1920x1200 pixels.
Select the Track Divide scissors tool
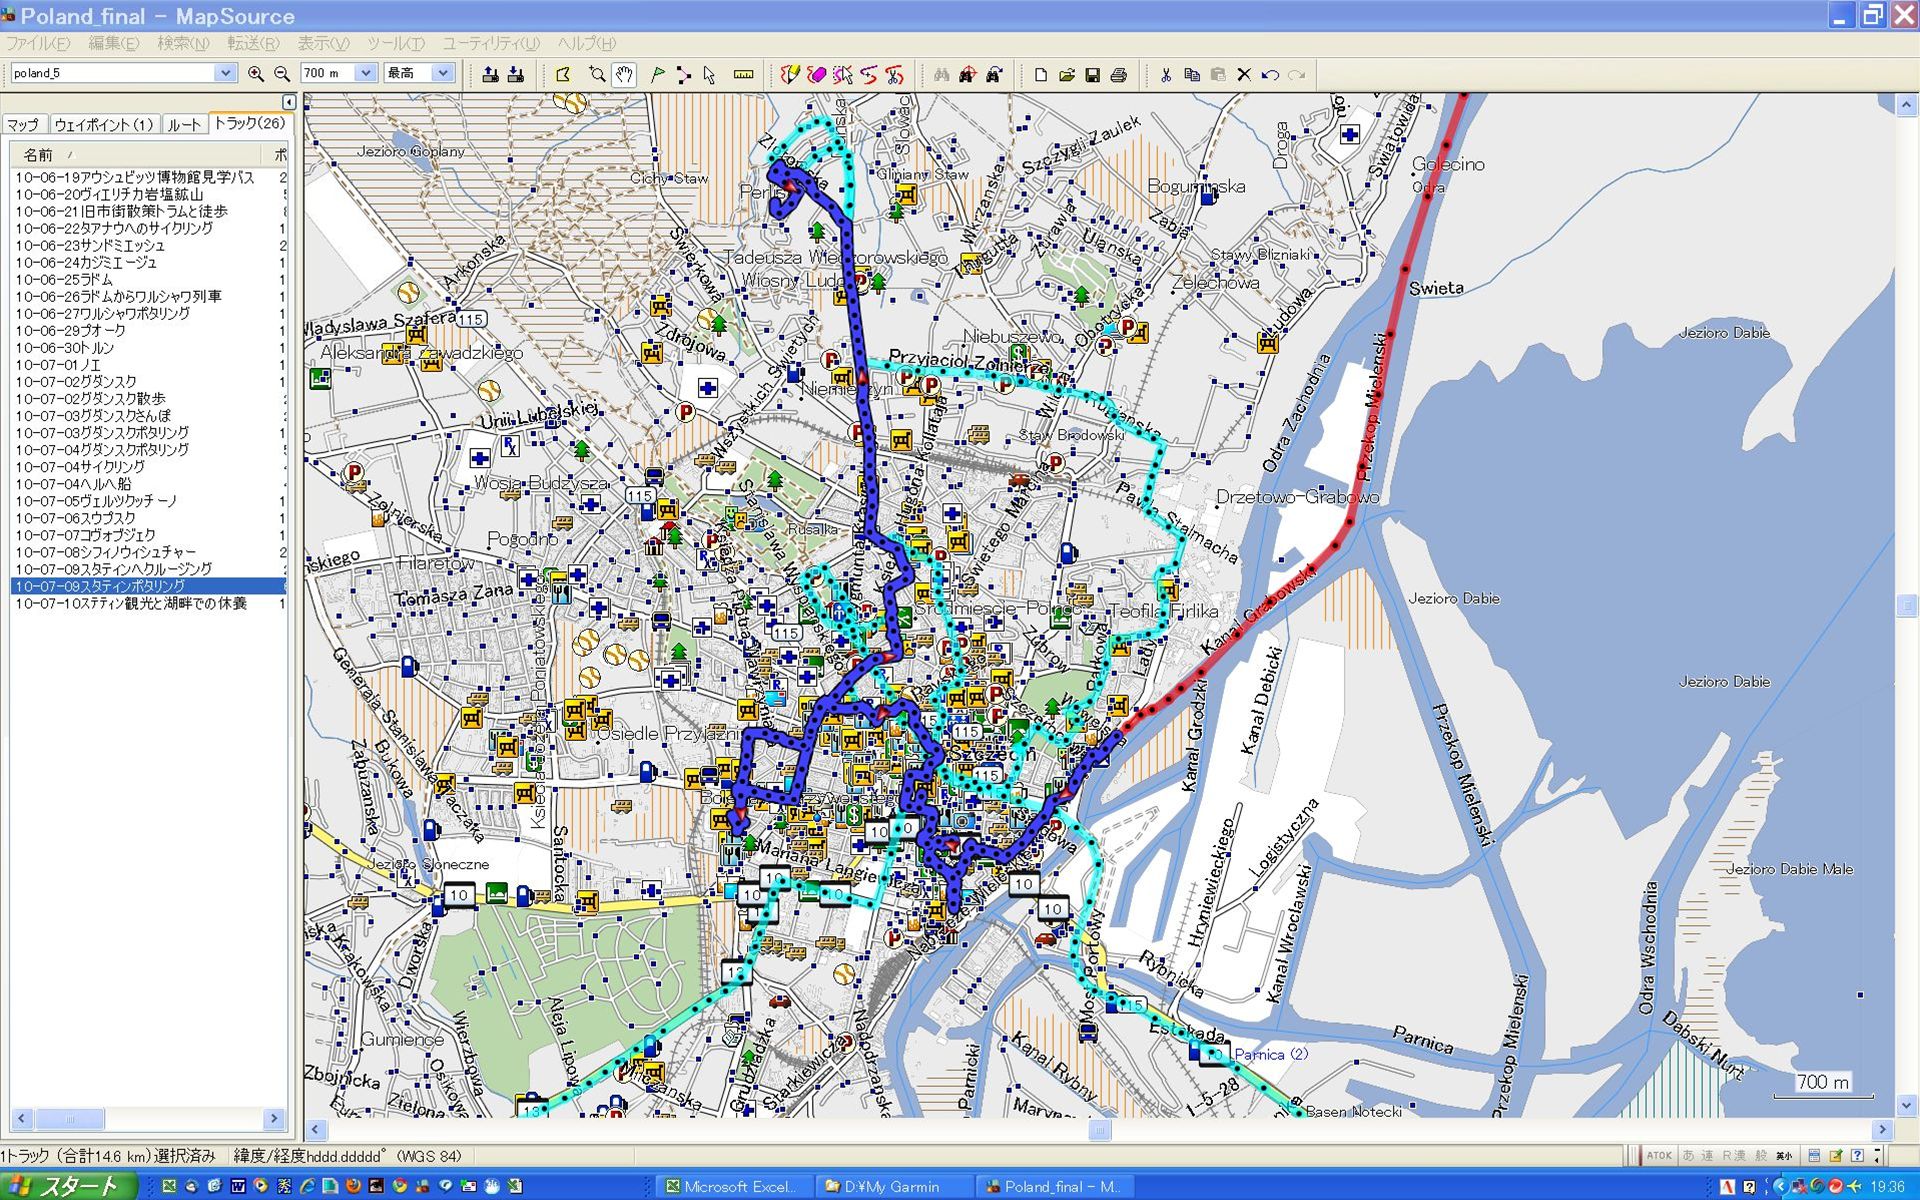pyautogui.click(x=895, y=74)
